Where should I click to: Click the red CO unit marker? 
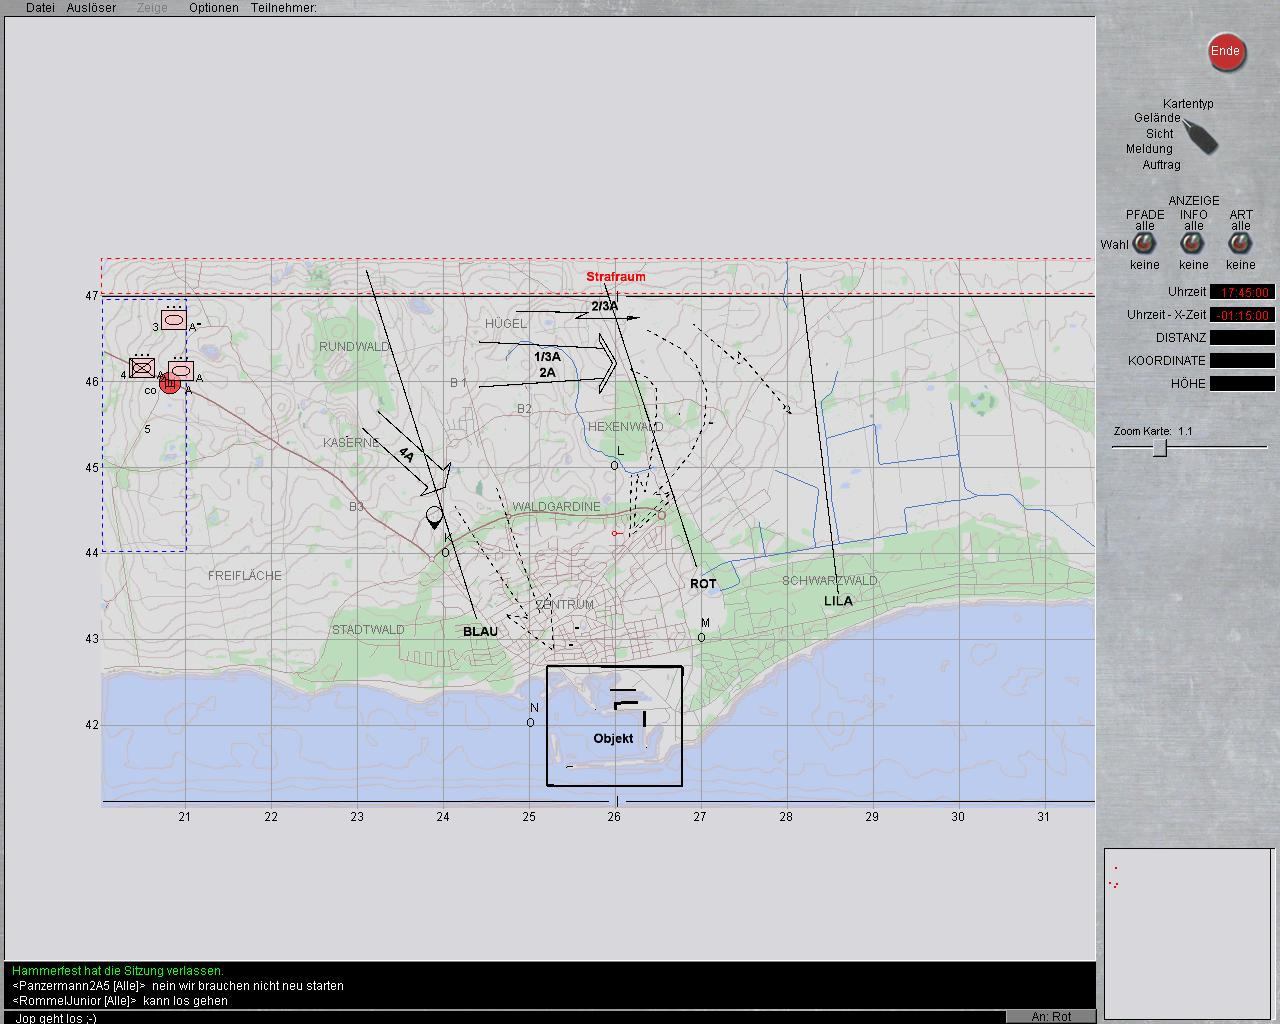pos(170,383)
